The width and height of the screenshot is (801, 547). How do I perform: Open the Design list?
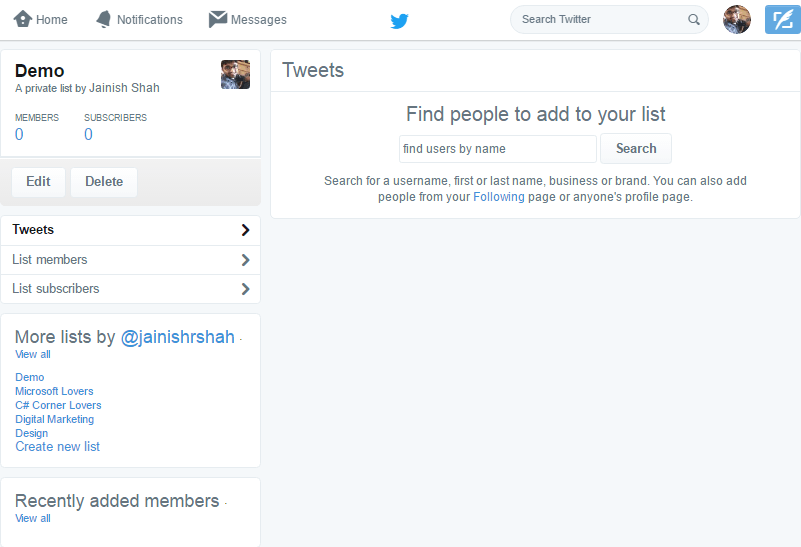click(32, 433)
